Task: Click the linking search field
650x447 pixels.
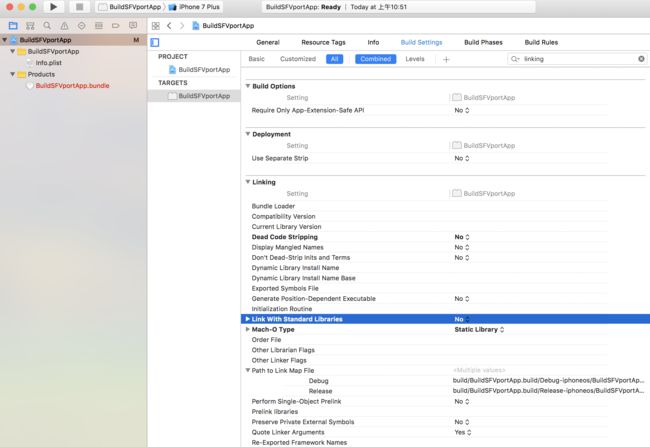Action: [x=577, y=59]
